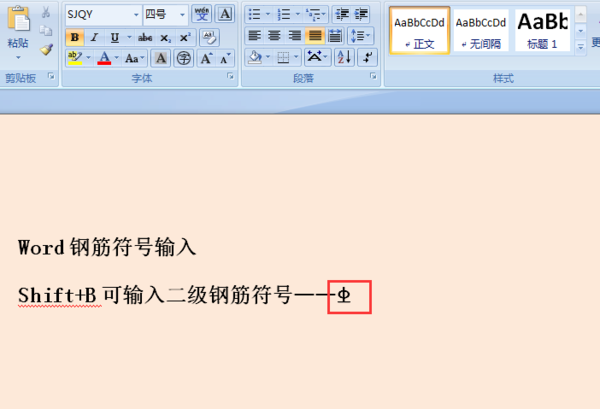Click the bullets list icon

click(254, 15)
